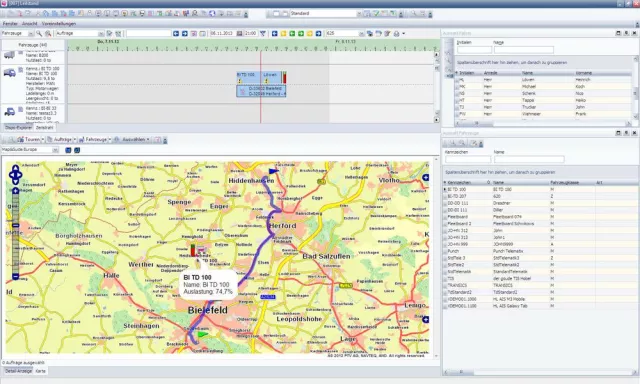
Task: Click the green flag at route start south of Bielefeld
Action: point(202,334)
